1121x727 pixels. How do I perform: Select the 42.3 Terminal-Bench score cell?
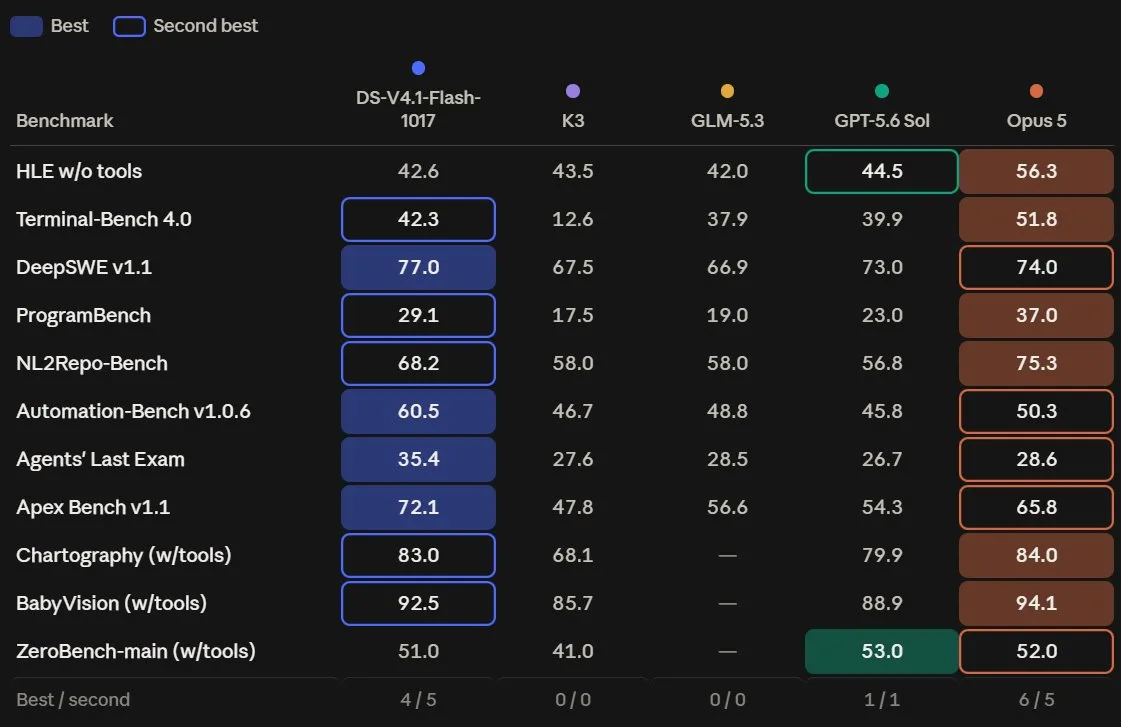418,219
